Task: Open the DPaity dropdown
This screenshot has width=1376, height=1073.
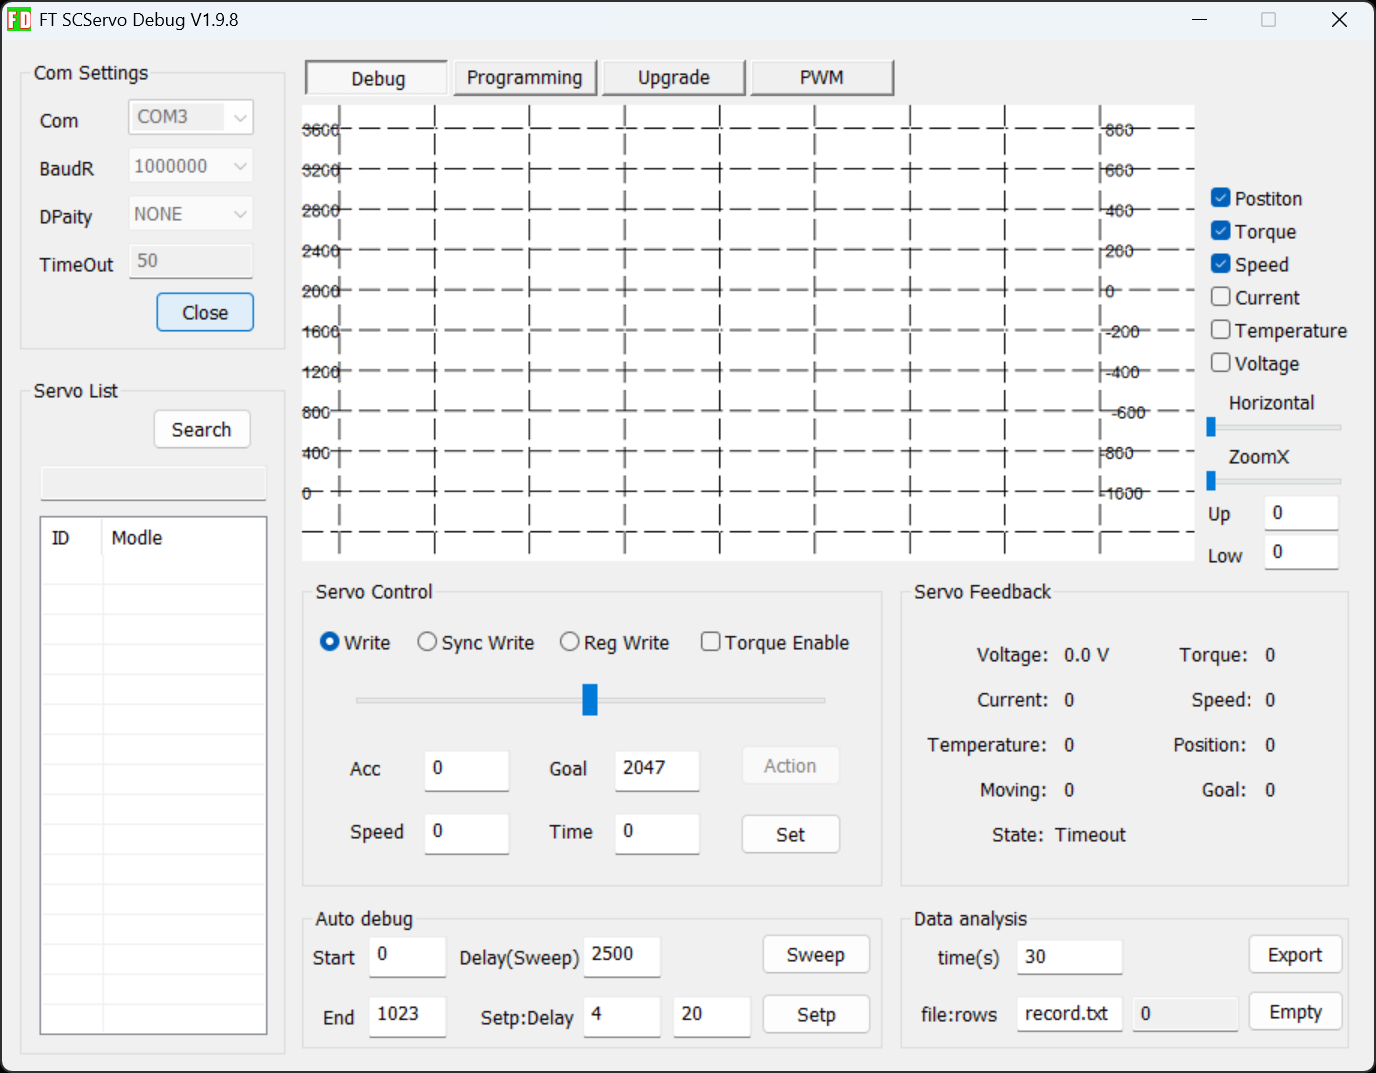Action: (x=191, y=214)
